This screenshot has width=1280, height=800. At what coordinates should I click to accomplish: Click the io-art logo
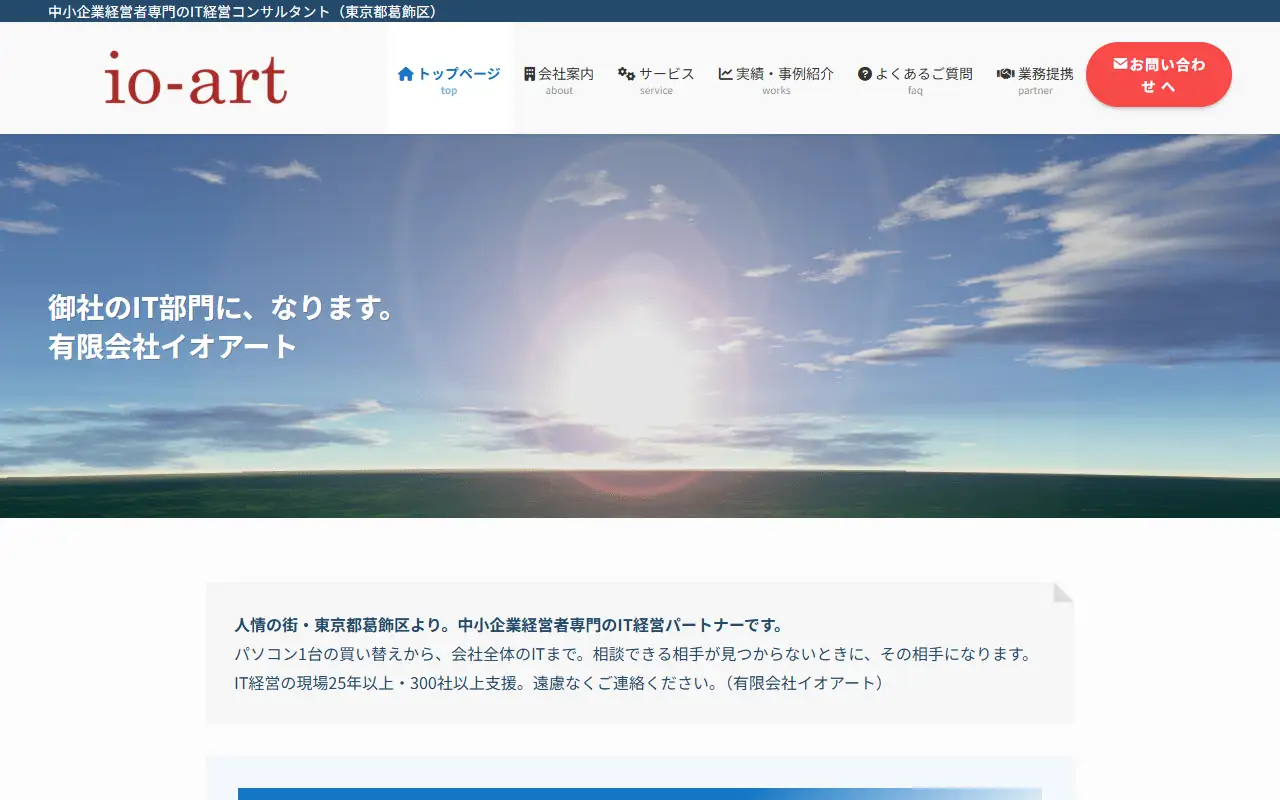coord(196,78)
